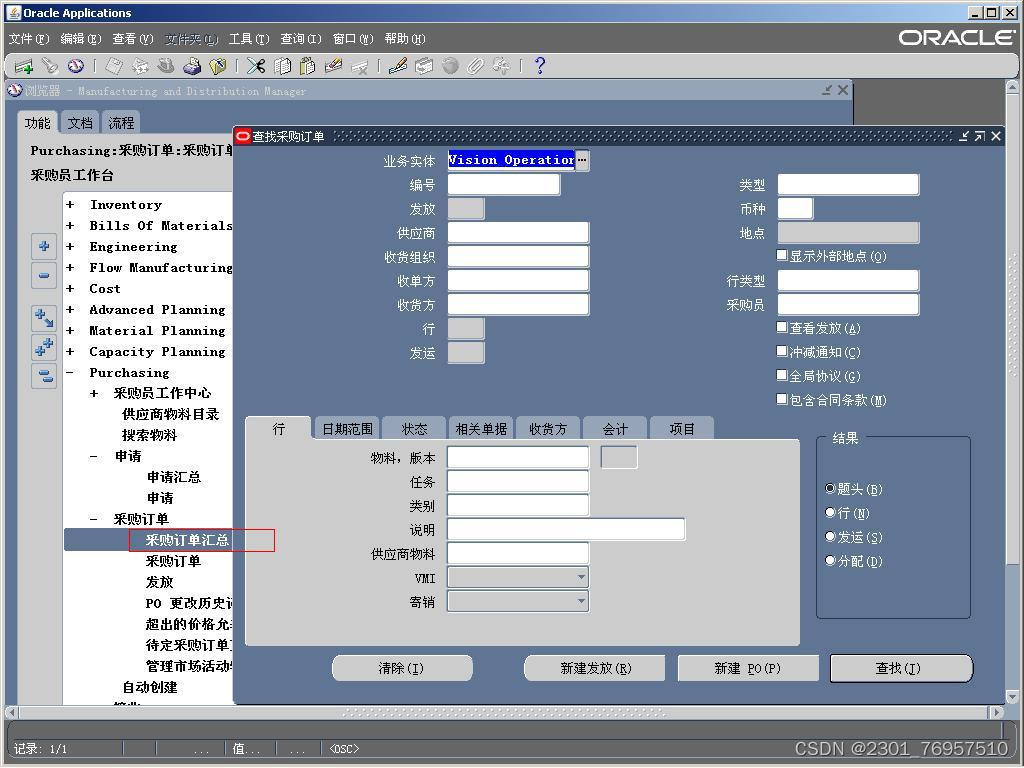The width and height of the screenshot is (1024, 768).
Task: Click the navigator collapse all button
Action: 44,376
